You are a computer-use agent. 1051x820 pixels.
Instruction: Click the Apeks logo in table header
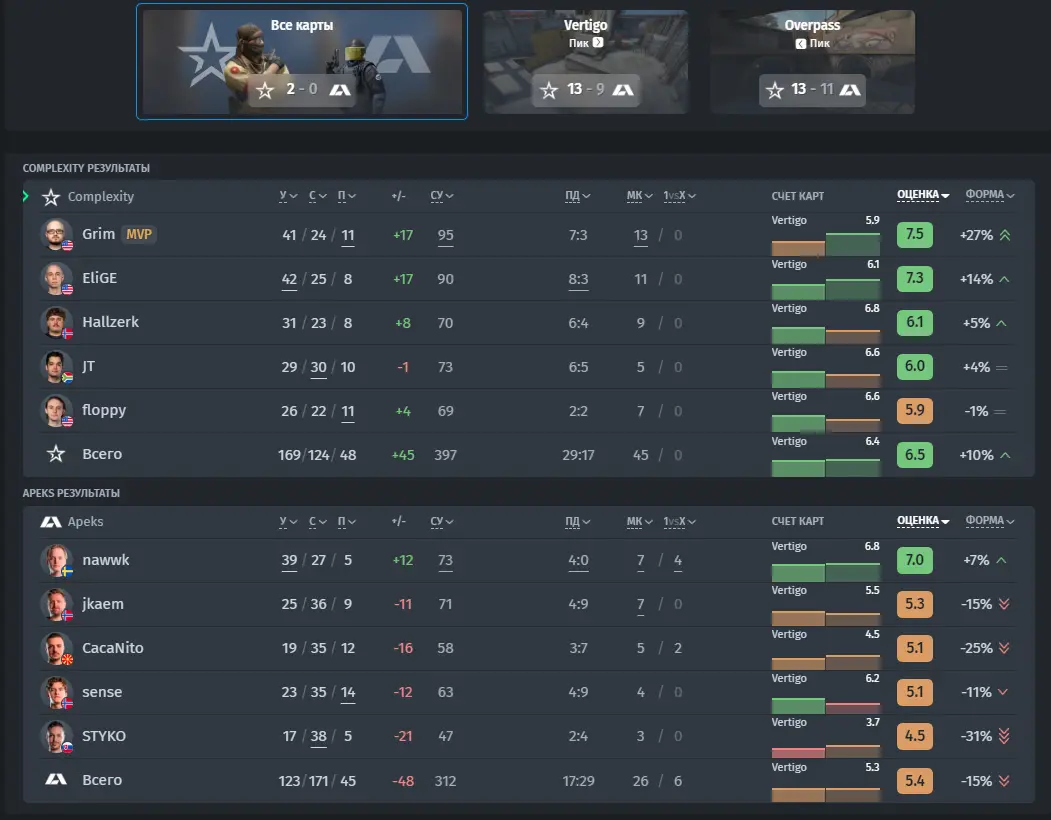pos(51,522)
